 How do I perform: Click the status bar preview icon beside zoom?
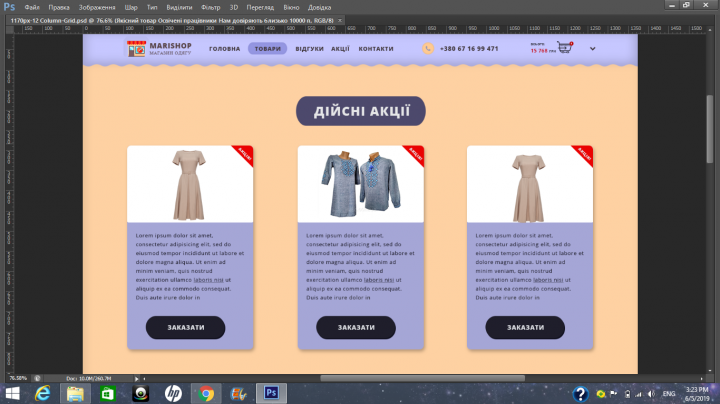pos(37,378)
